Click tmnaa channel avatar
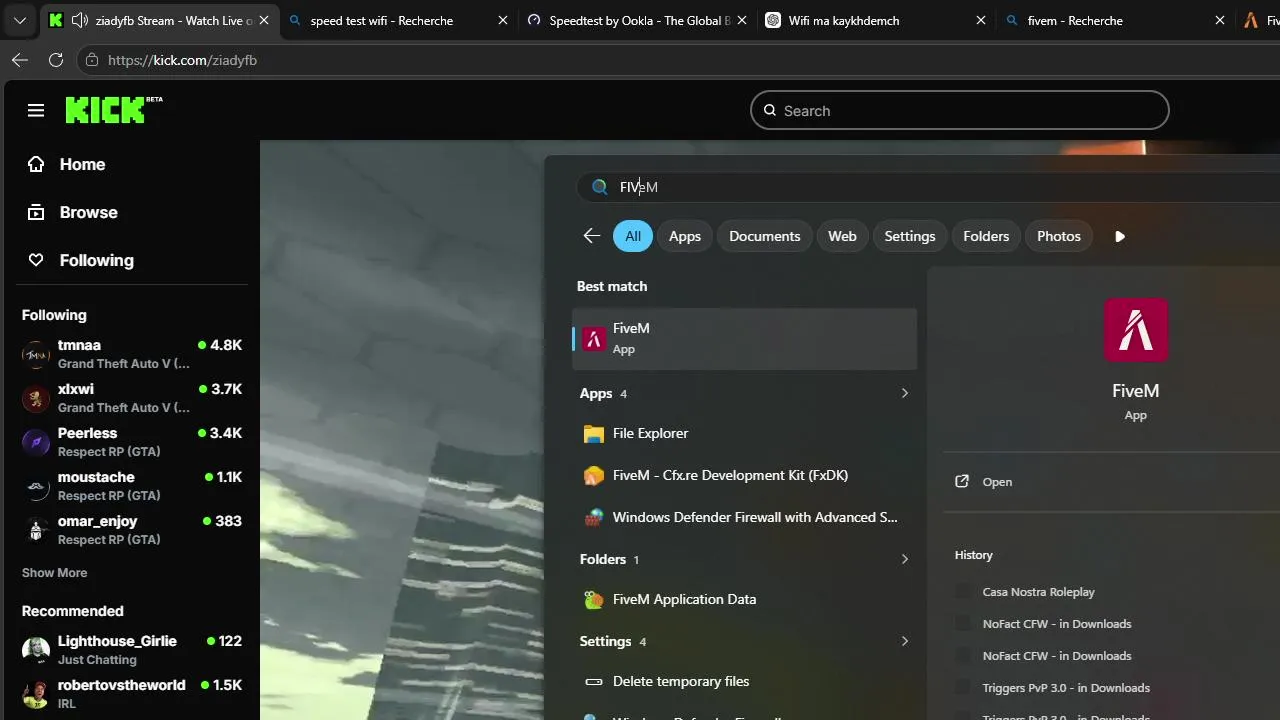The image size is (1280, 720). [36, 354]
